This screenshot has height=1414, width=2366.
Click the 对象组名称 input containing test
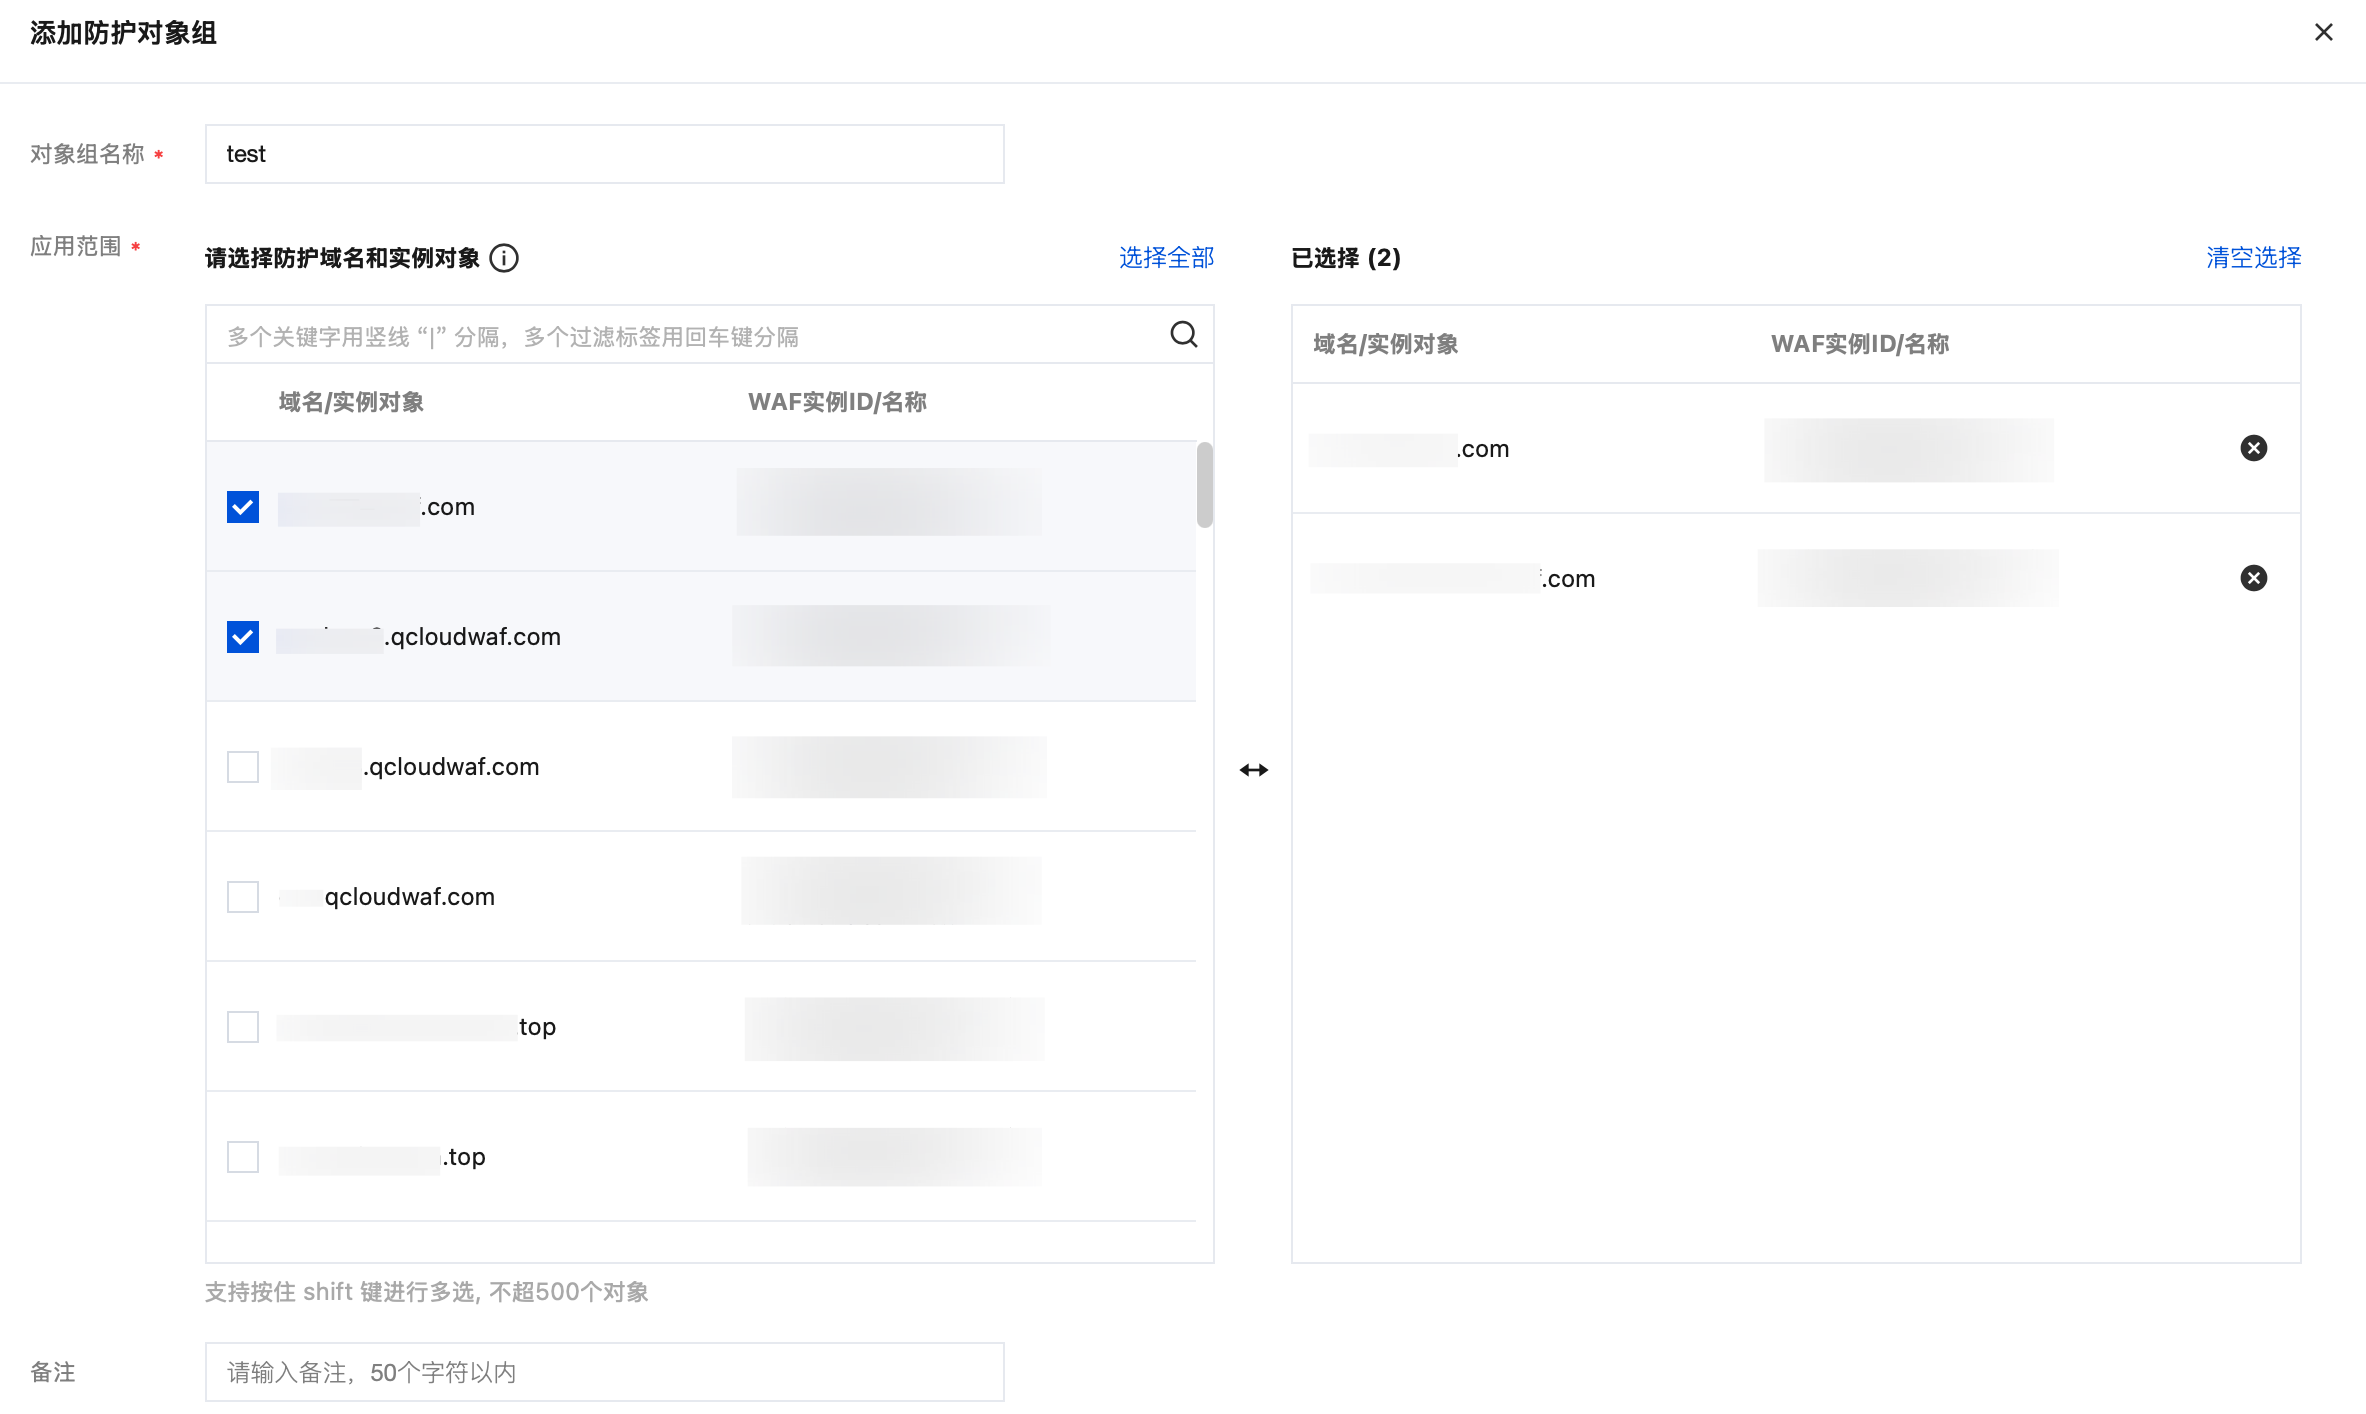(x=604, y=154)
